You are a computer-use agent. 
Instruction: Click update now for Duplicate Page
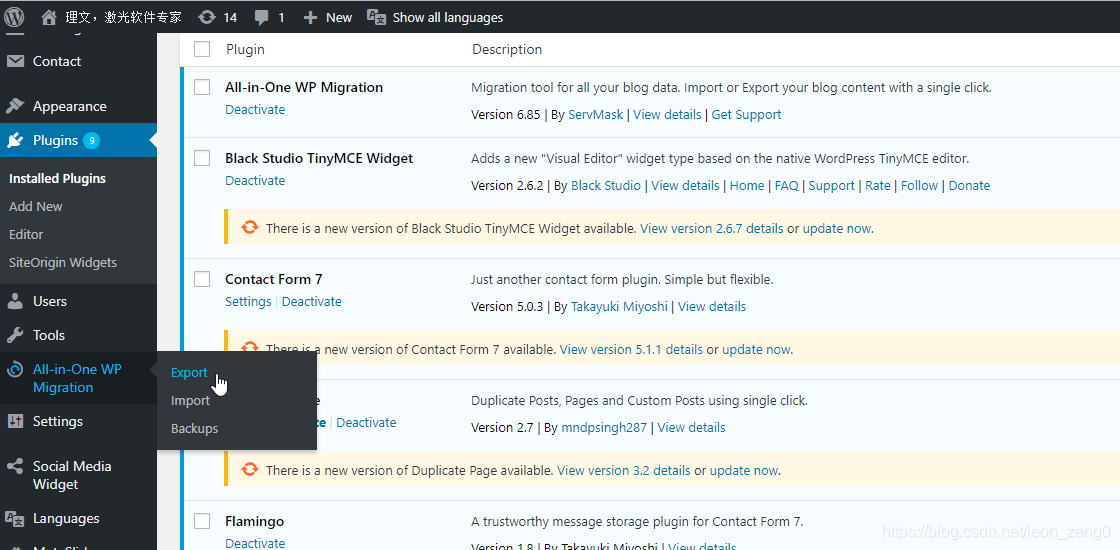[744, 471]
